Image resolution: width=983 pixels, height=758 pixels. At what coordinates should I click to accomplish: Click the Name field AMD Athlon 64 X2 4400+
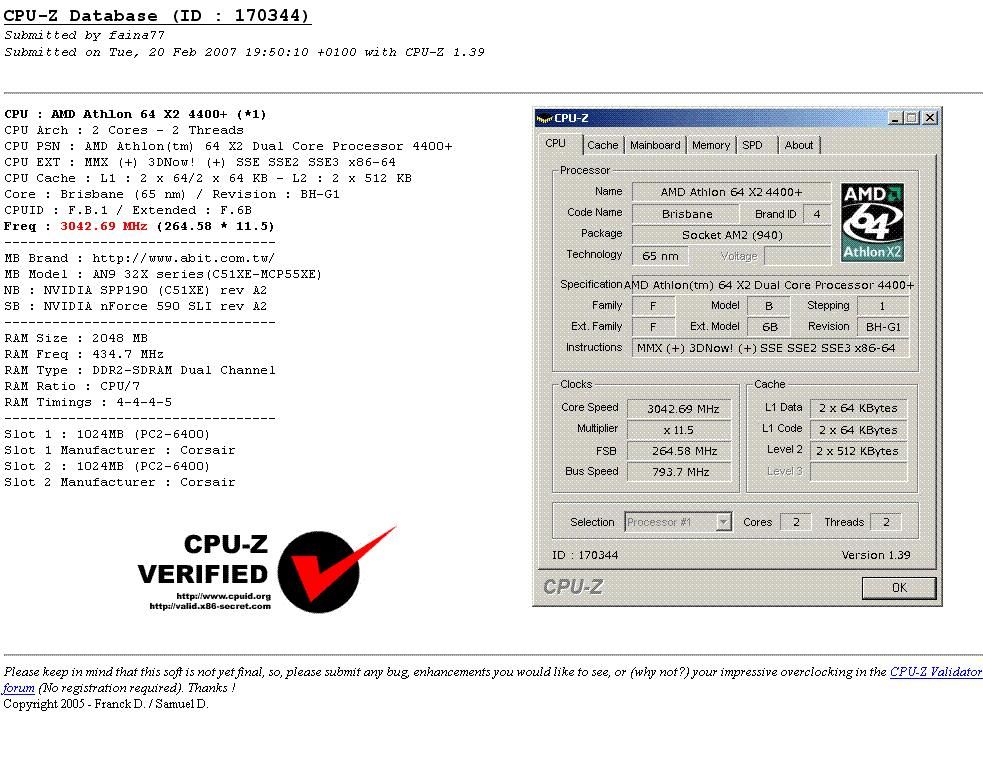point(731,192)
